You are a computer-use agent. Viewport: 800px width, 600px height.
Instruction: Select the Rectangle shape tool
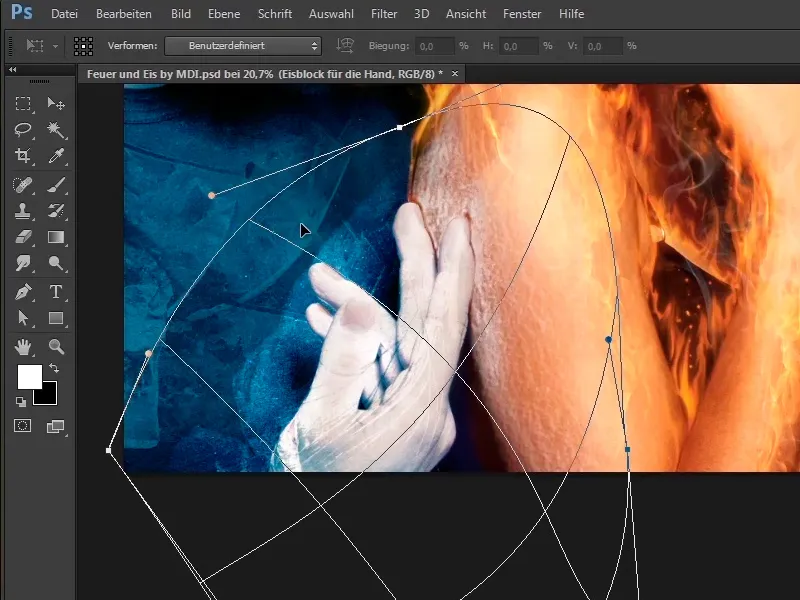click(x=56, y=318)
